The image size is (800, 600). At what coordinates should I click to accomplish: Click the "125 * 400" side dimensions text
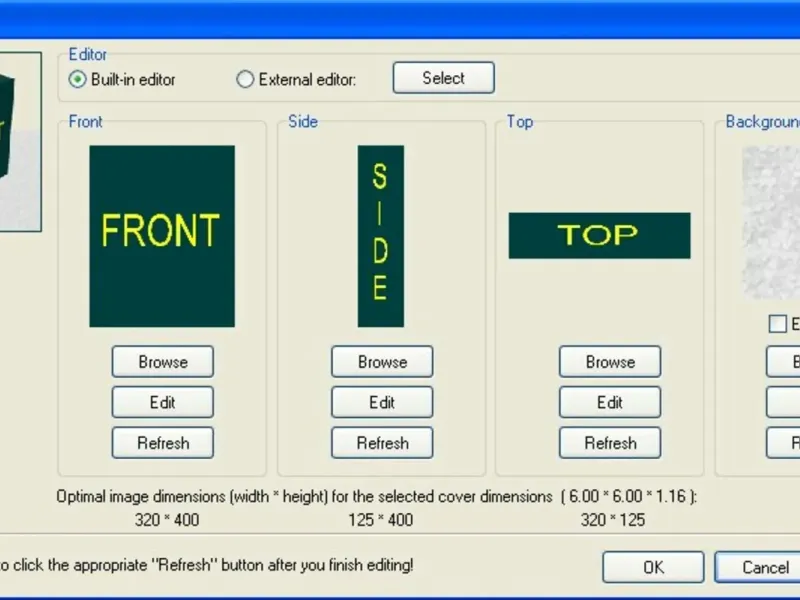pyautogui.click(x=381, y=520)
